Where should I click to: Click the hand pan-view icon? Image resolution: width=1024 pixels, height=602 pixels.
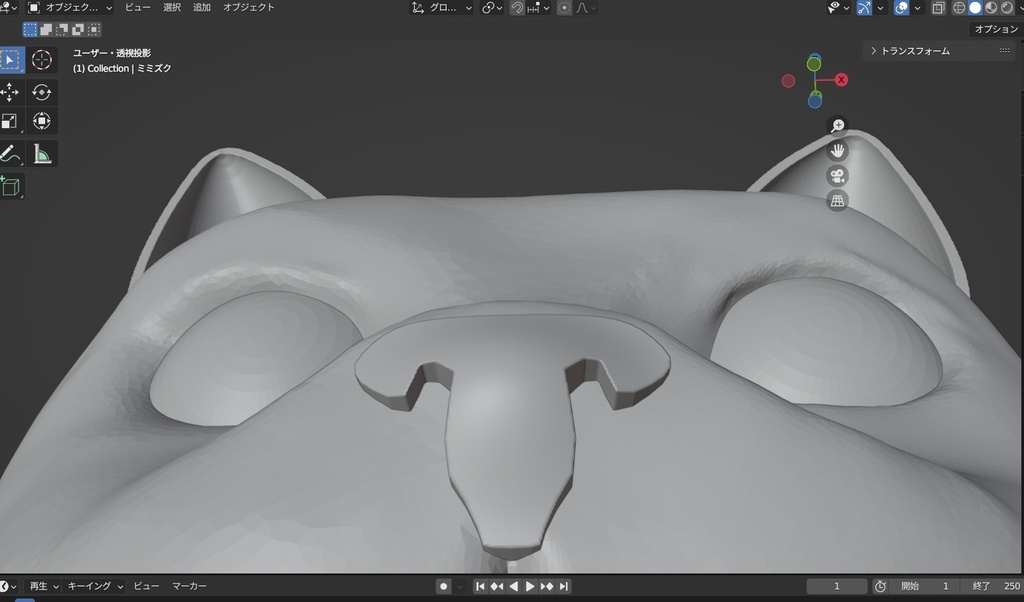[x=837, y=151]
